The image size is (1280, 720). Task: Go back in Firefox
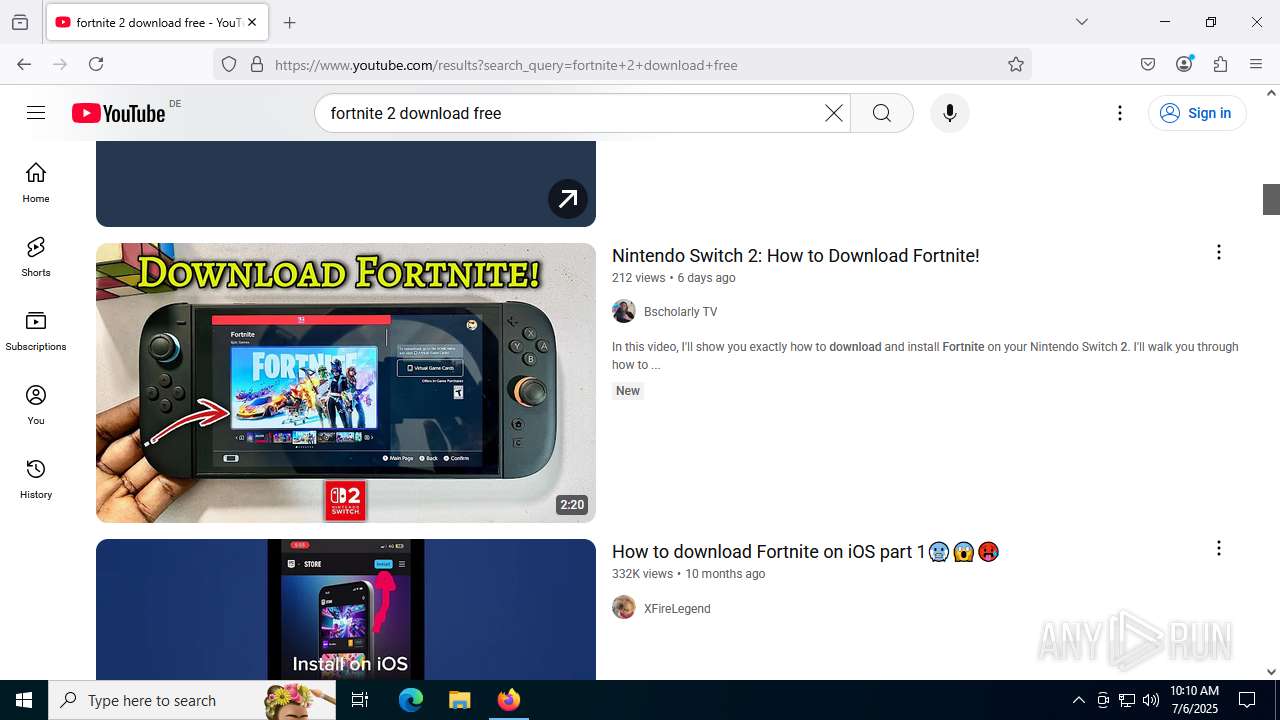pyautogui.click(x=24, y=64)
